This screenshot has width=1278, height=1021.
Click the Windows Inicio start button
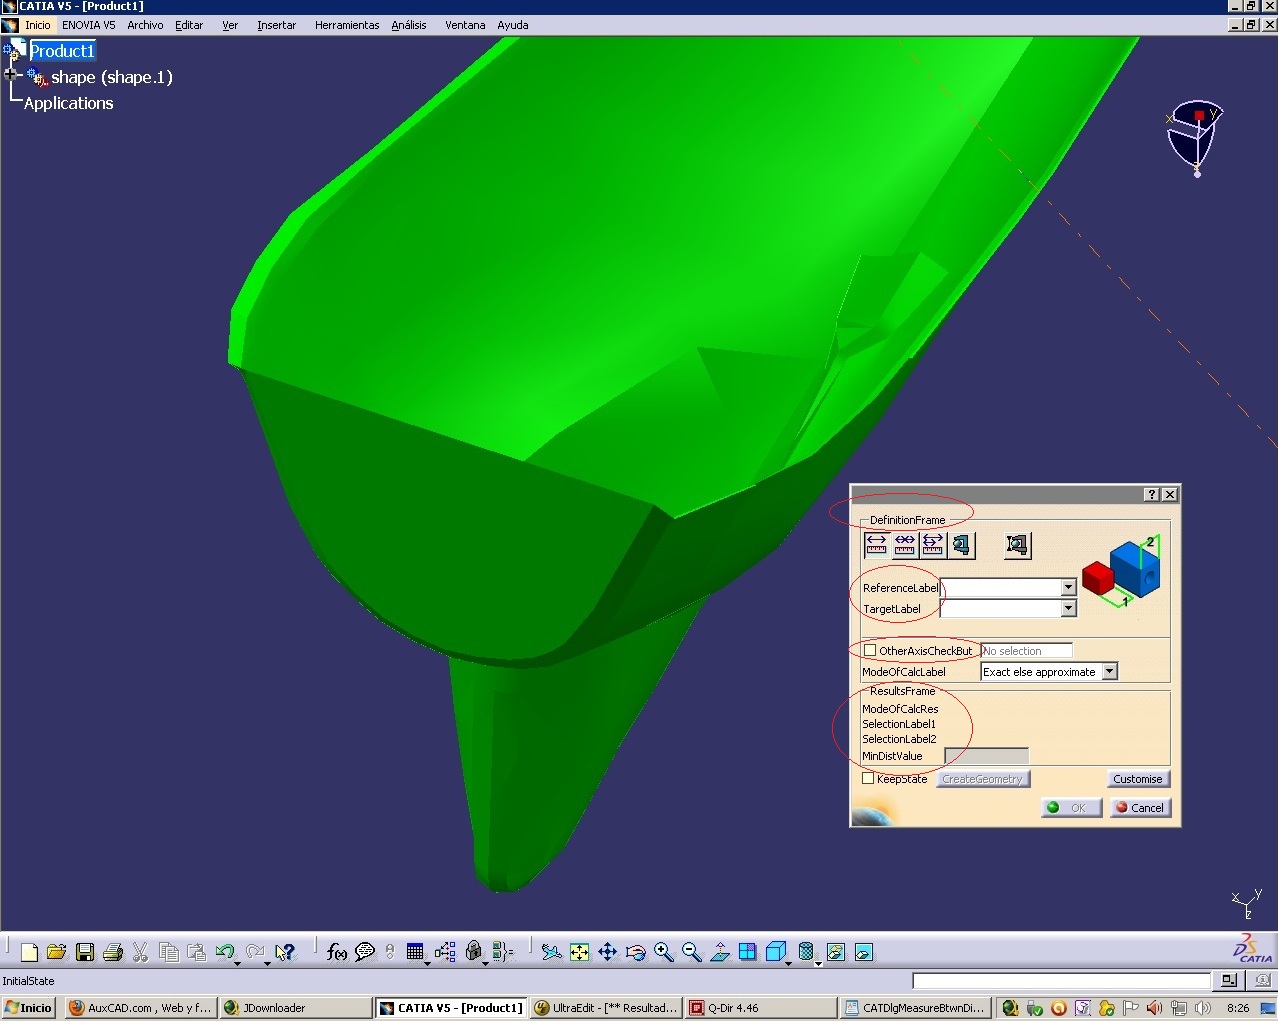point(28,1007)
